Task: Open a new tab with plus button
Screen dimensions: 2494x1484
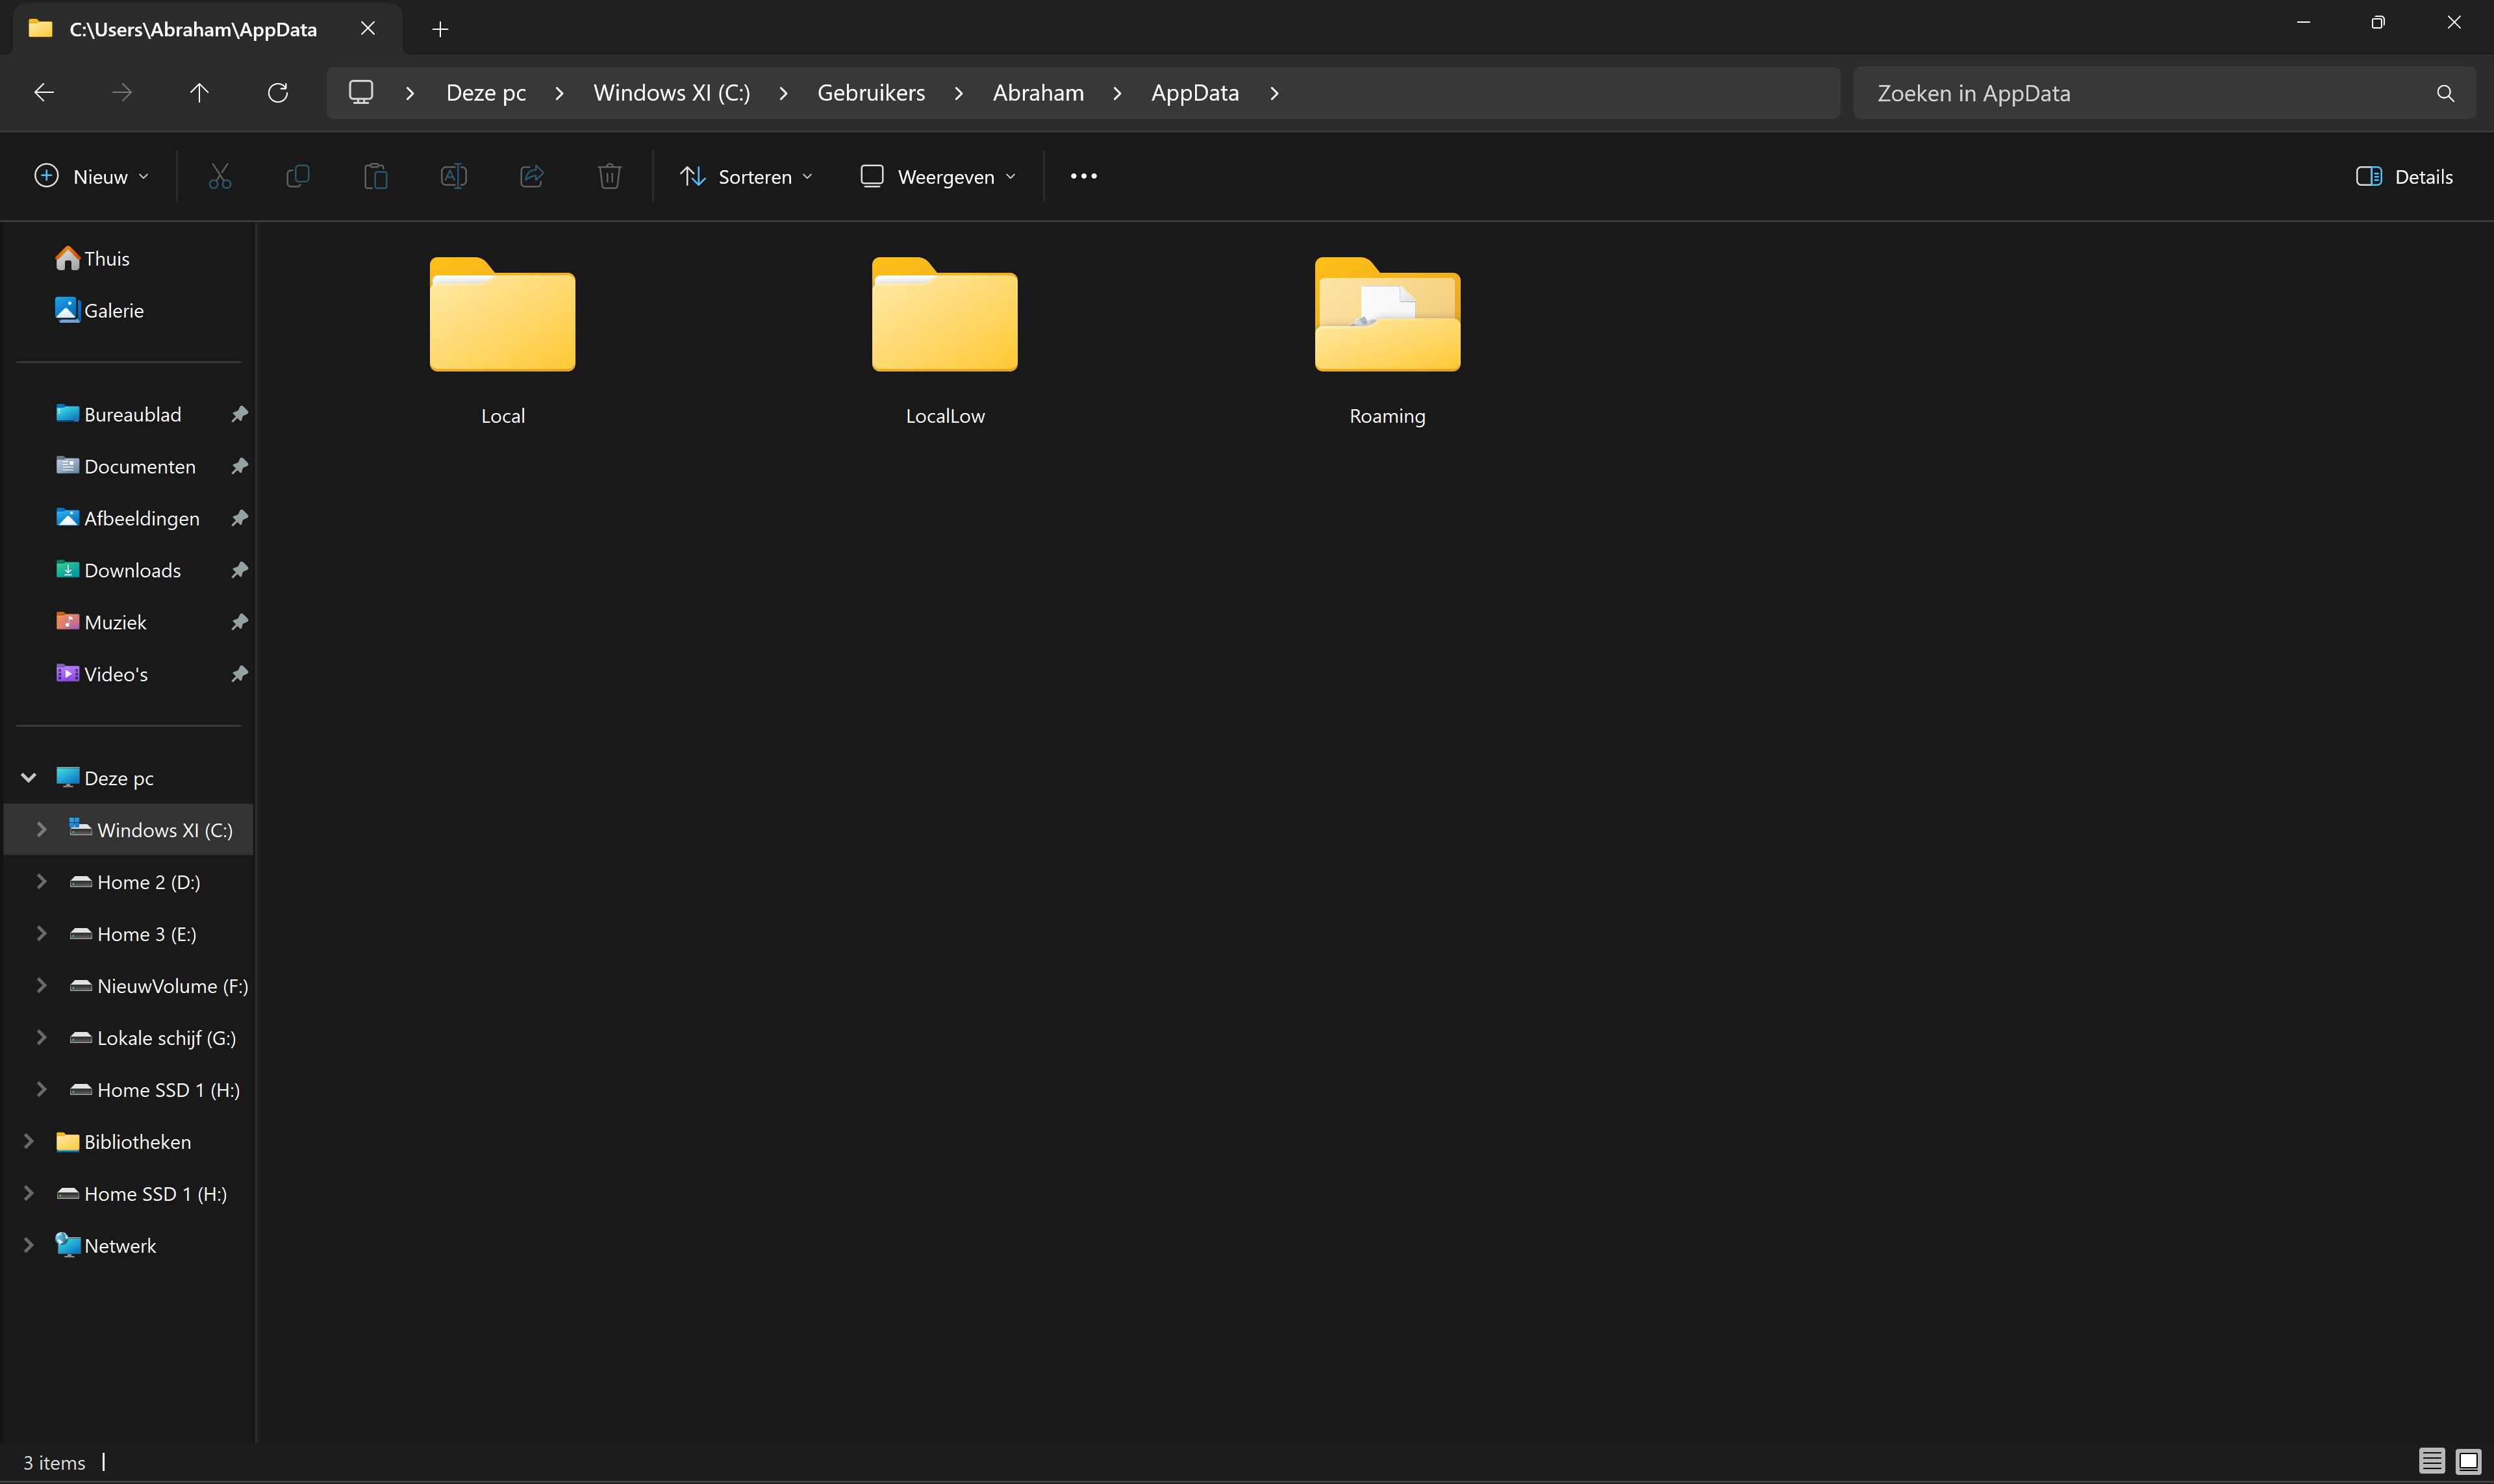Action: coord(440,29)
